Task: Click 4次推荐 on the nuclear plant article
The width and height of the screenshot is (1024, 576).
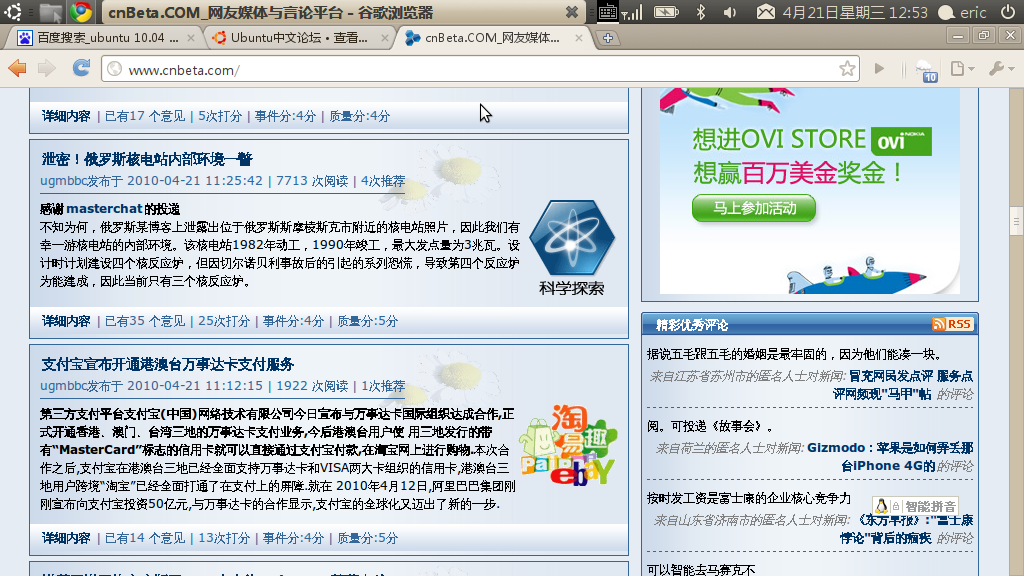Action: point(383,181)
